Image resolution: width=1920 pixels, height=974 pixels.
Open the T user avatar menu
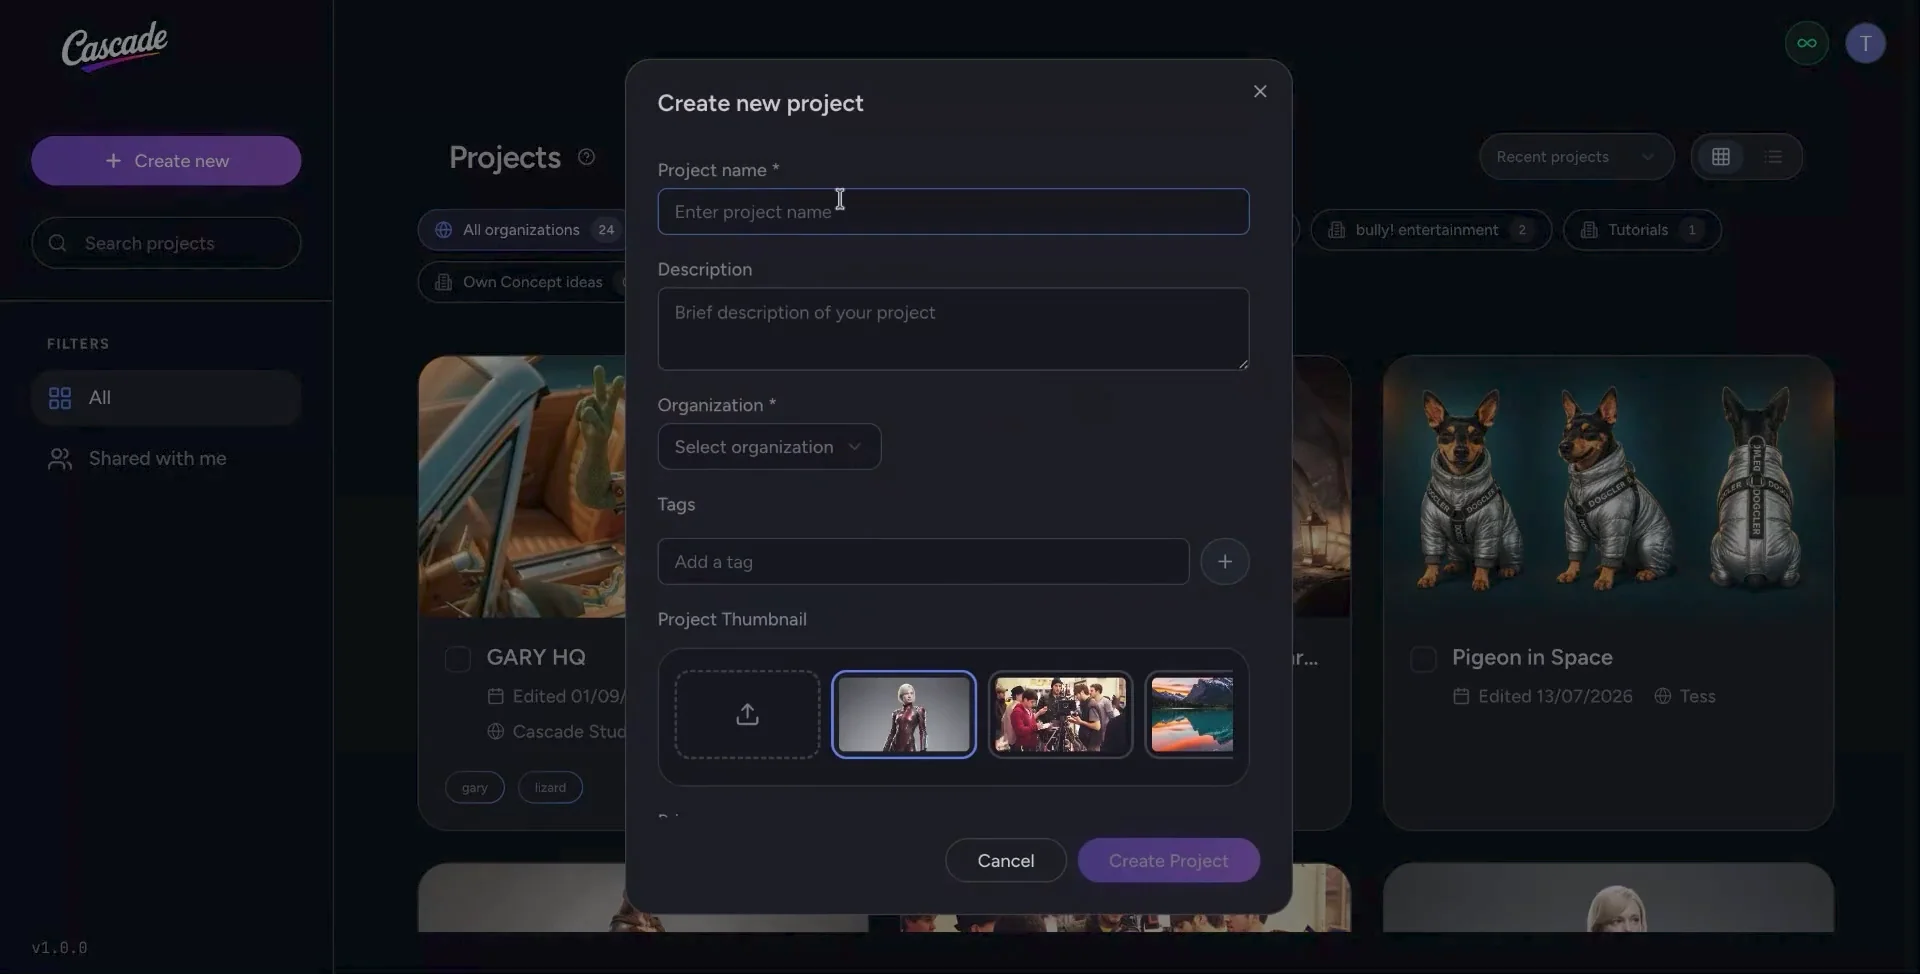tap(1865, 43)
